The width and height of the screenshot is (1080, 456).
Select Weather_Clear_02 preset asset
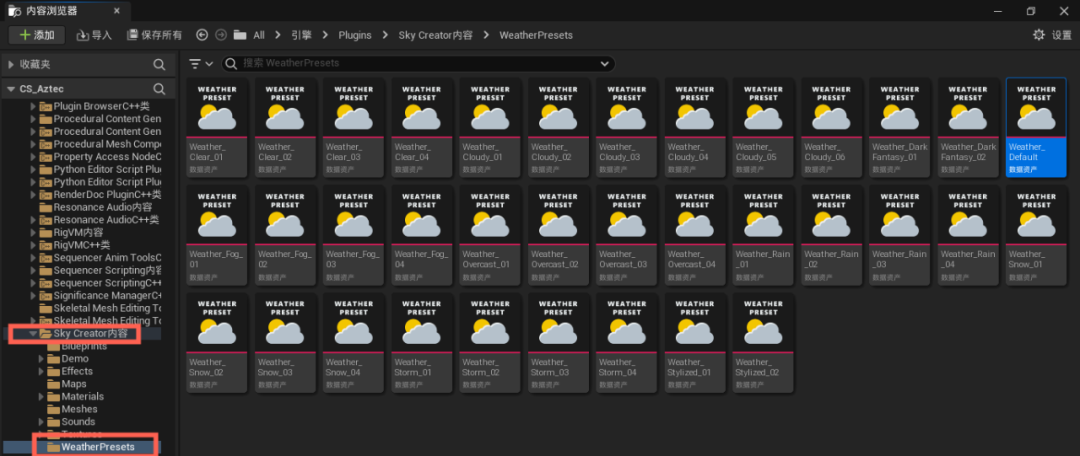click(286, 127)
